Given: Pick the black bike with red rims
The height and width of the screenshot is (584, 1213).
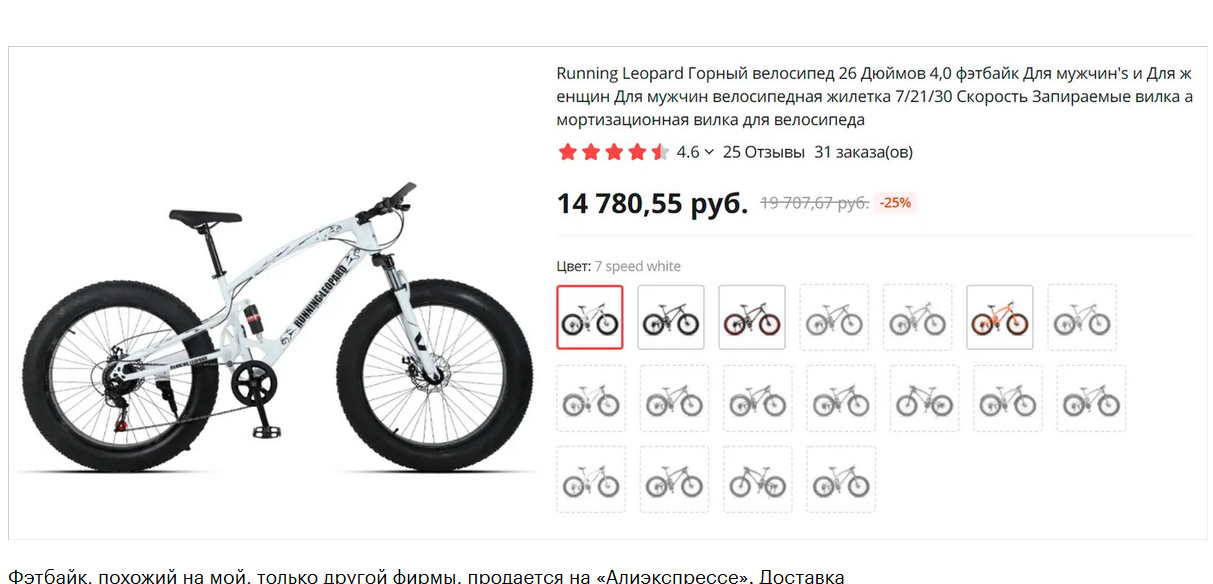Looking at the screenshot, I should [752, 317].
